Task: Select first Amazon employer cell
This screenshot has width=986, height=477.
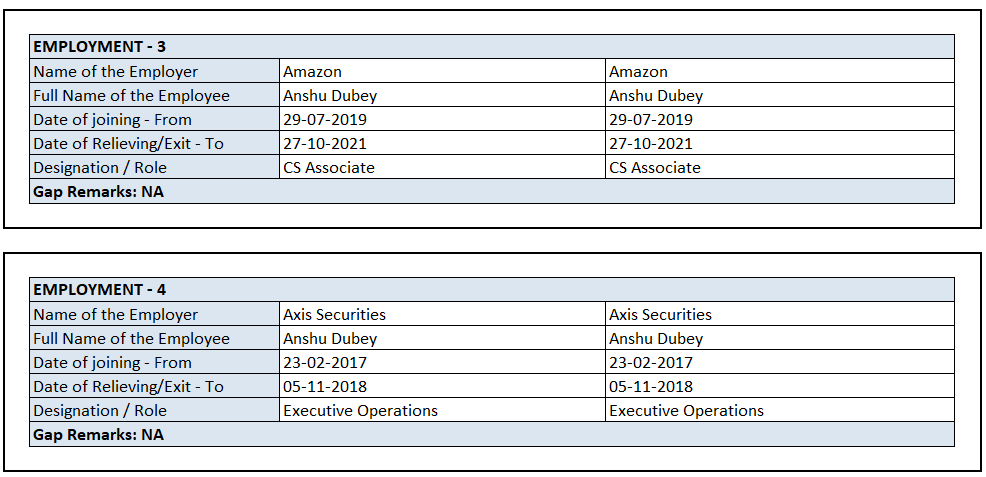Action: pyautogui.click(x=313, y=72)
